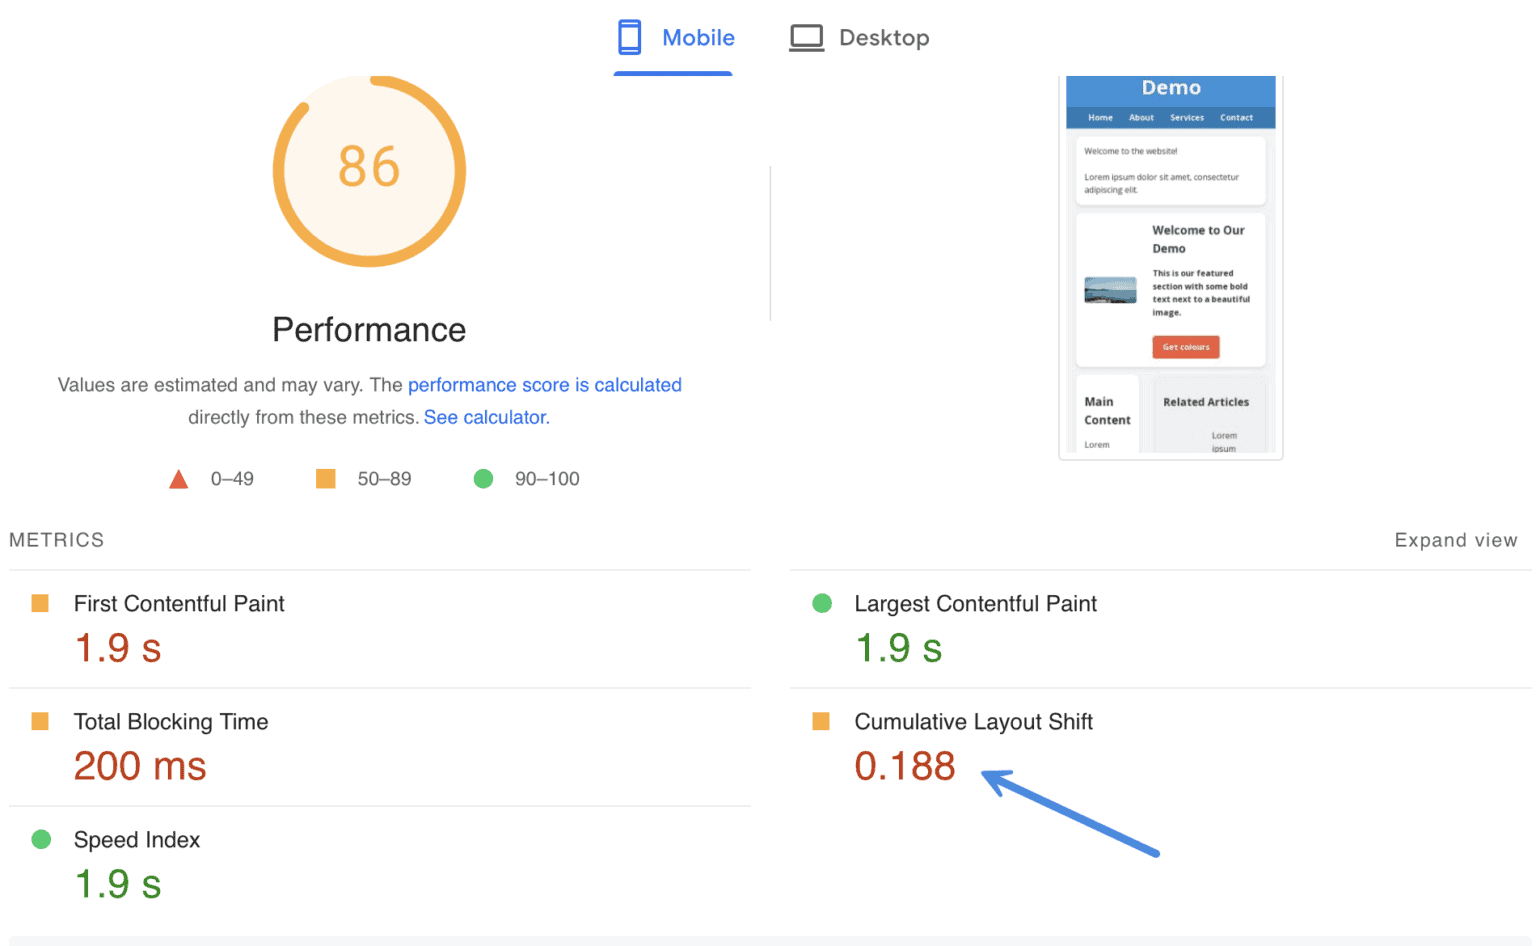
Task: Click the orange indicator beside Total Blocking Time
Action: click(41, 720)
